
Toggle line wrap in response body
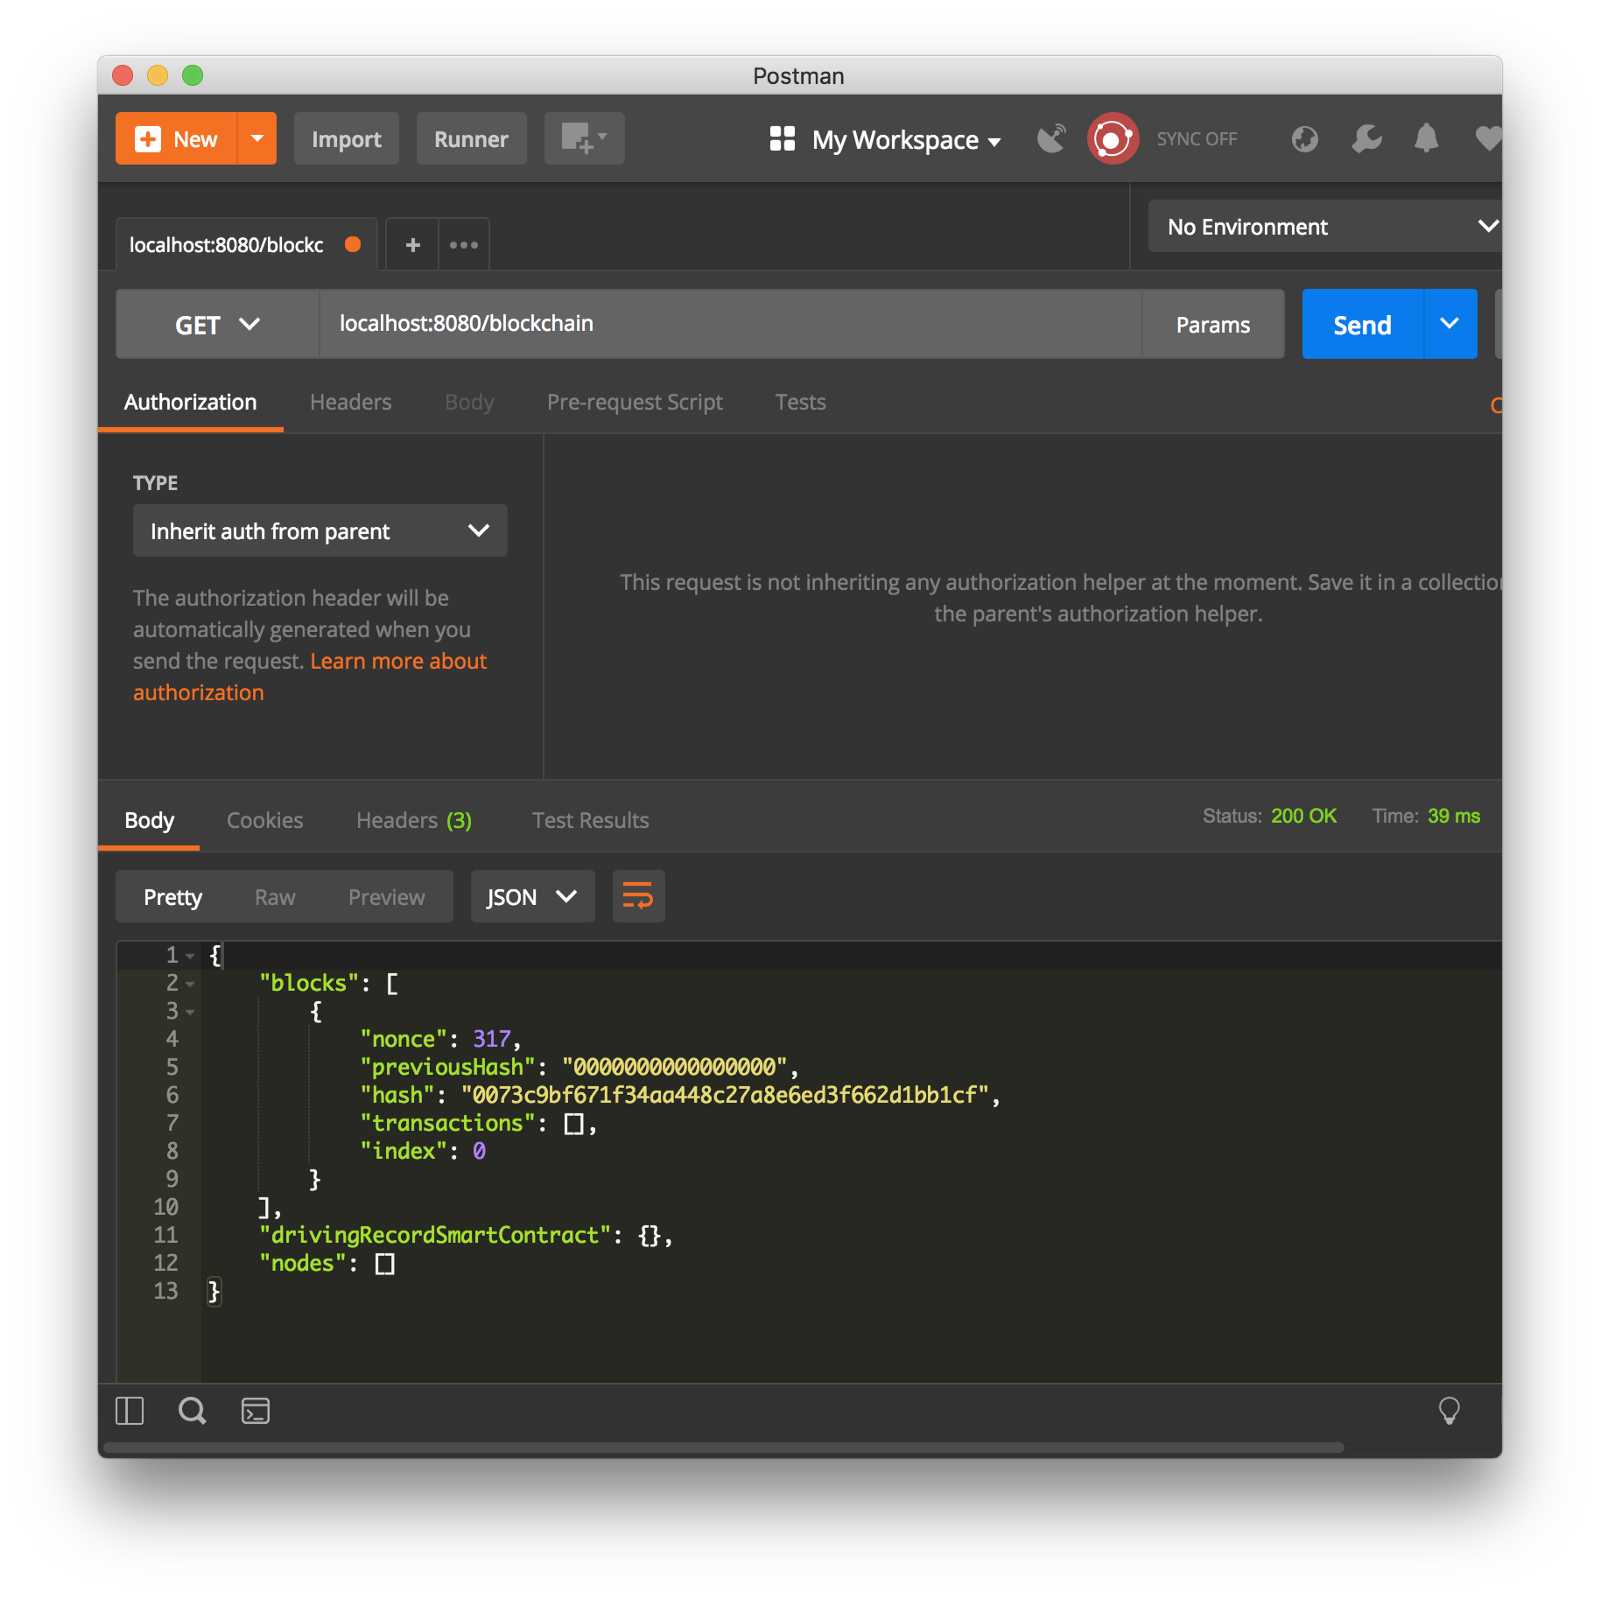coord(638,896)
